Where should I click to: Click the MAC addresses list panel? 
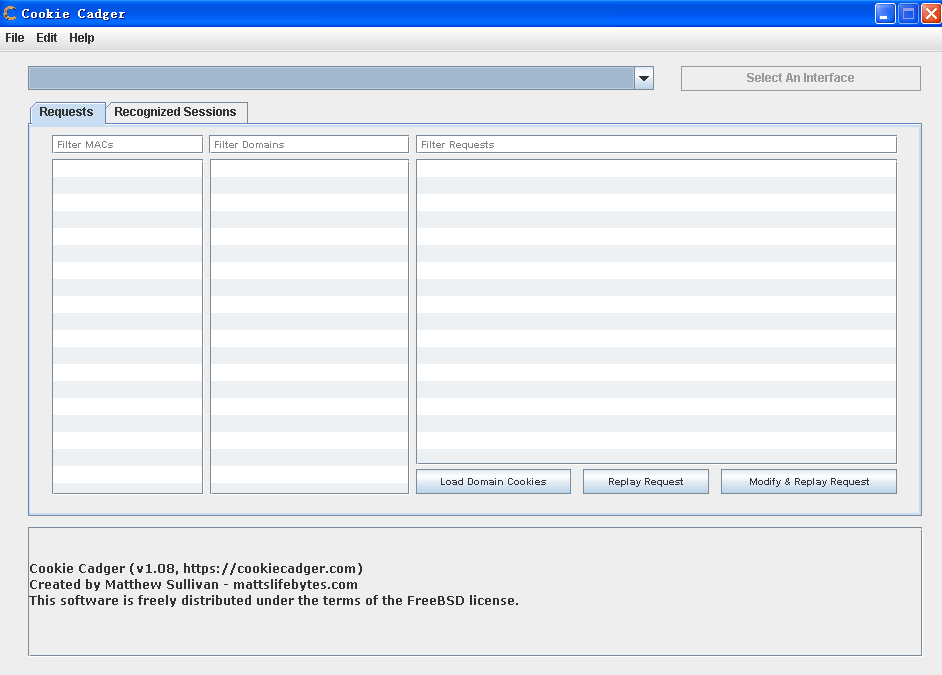(127, 327)
